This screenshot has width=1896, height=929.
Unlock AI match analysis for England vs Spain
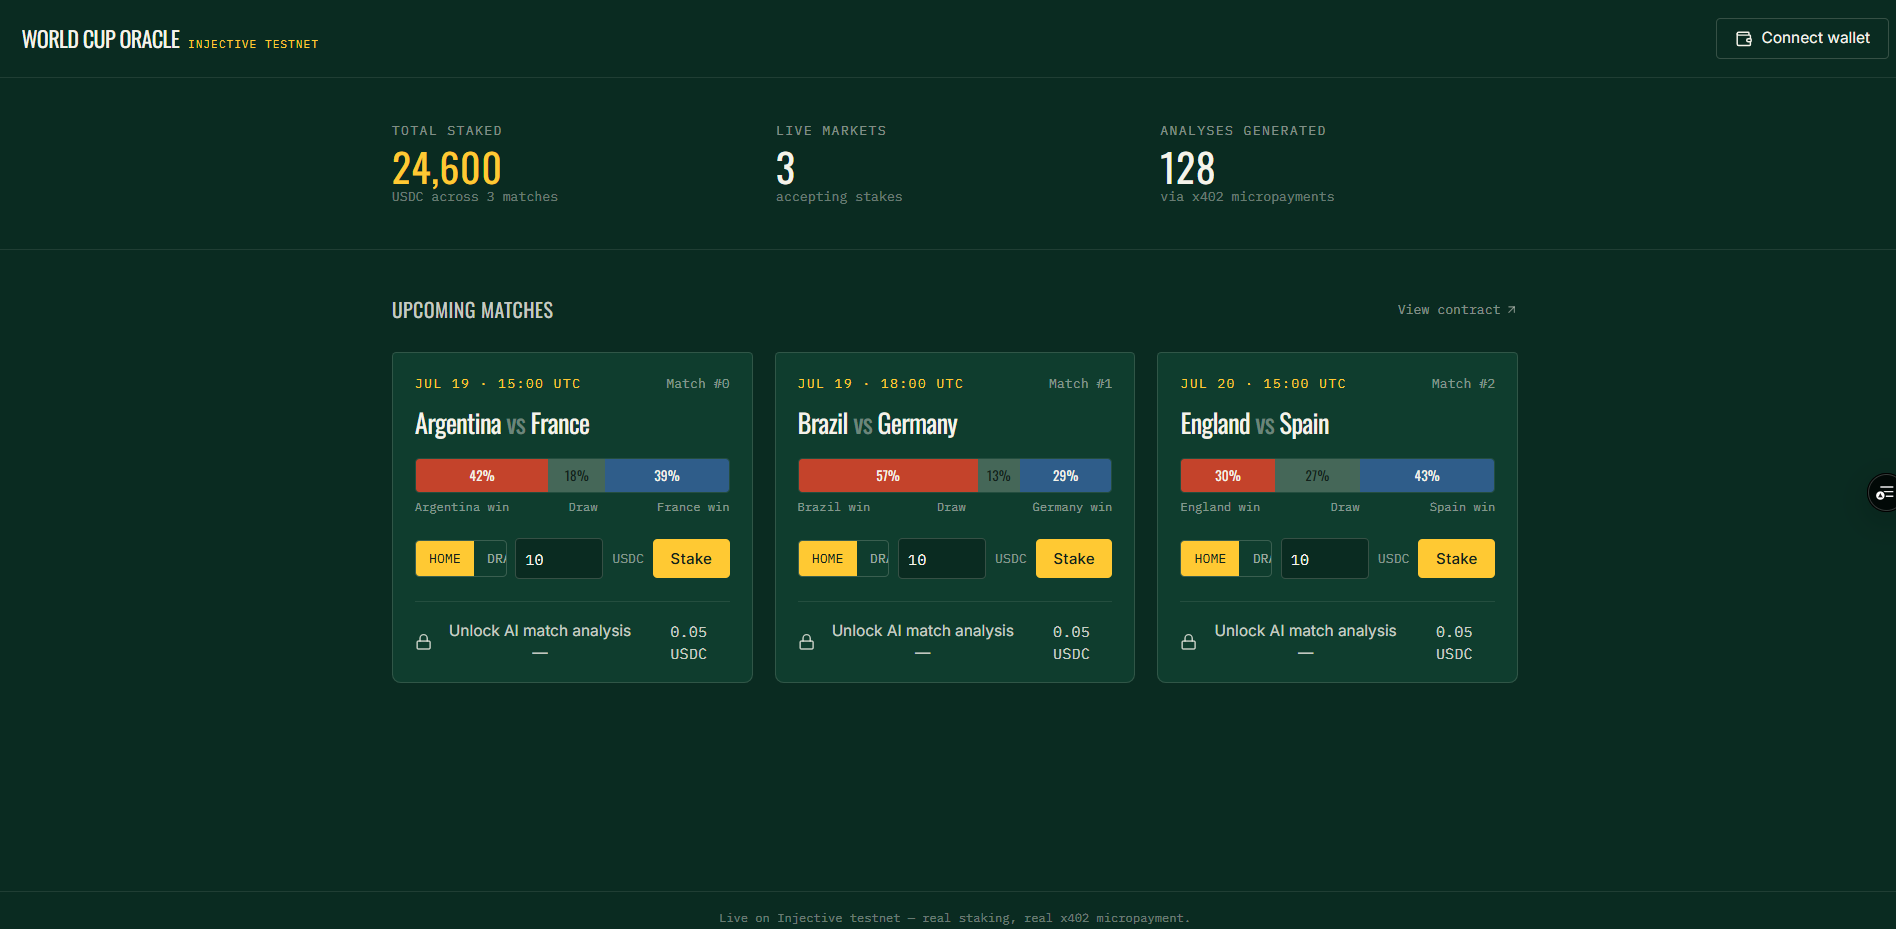1337,642
